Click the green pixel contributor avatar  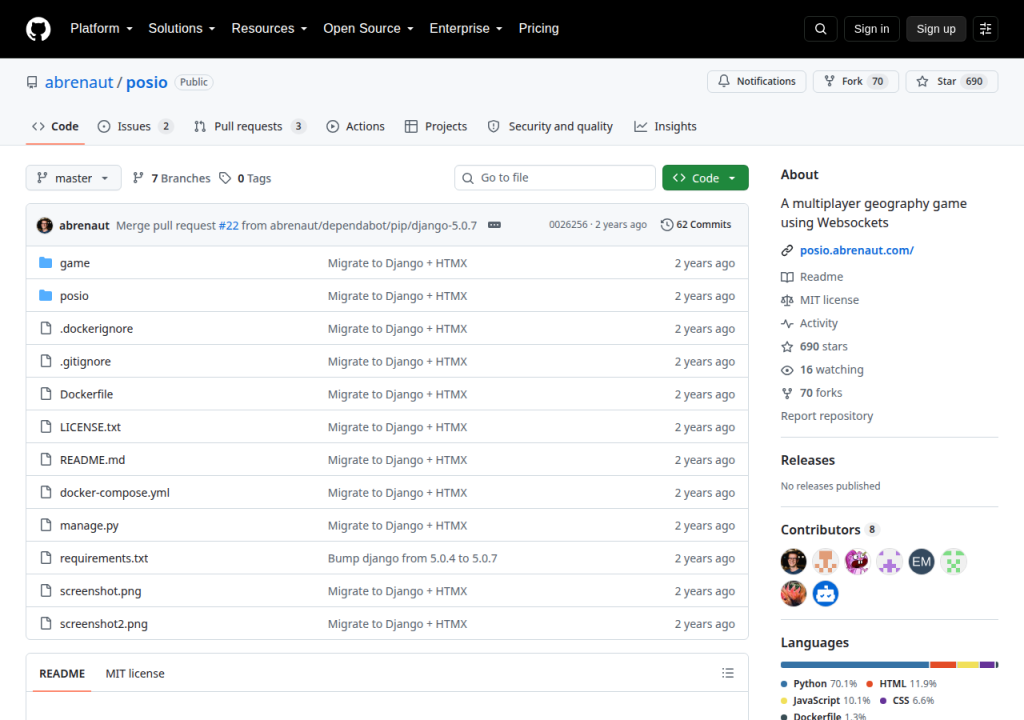(x=953, y=561)
